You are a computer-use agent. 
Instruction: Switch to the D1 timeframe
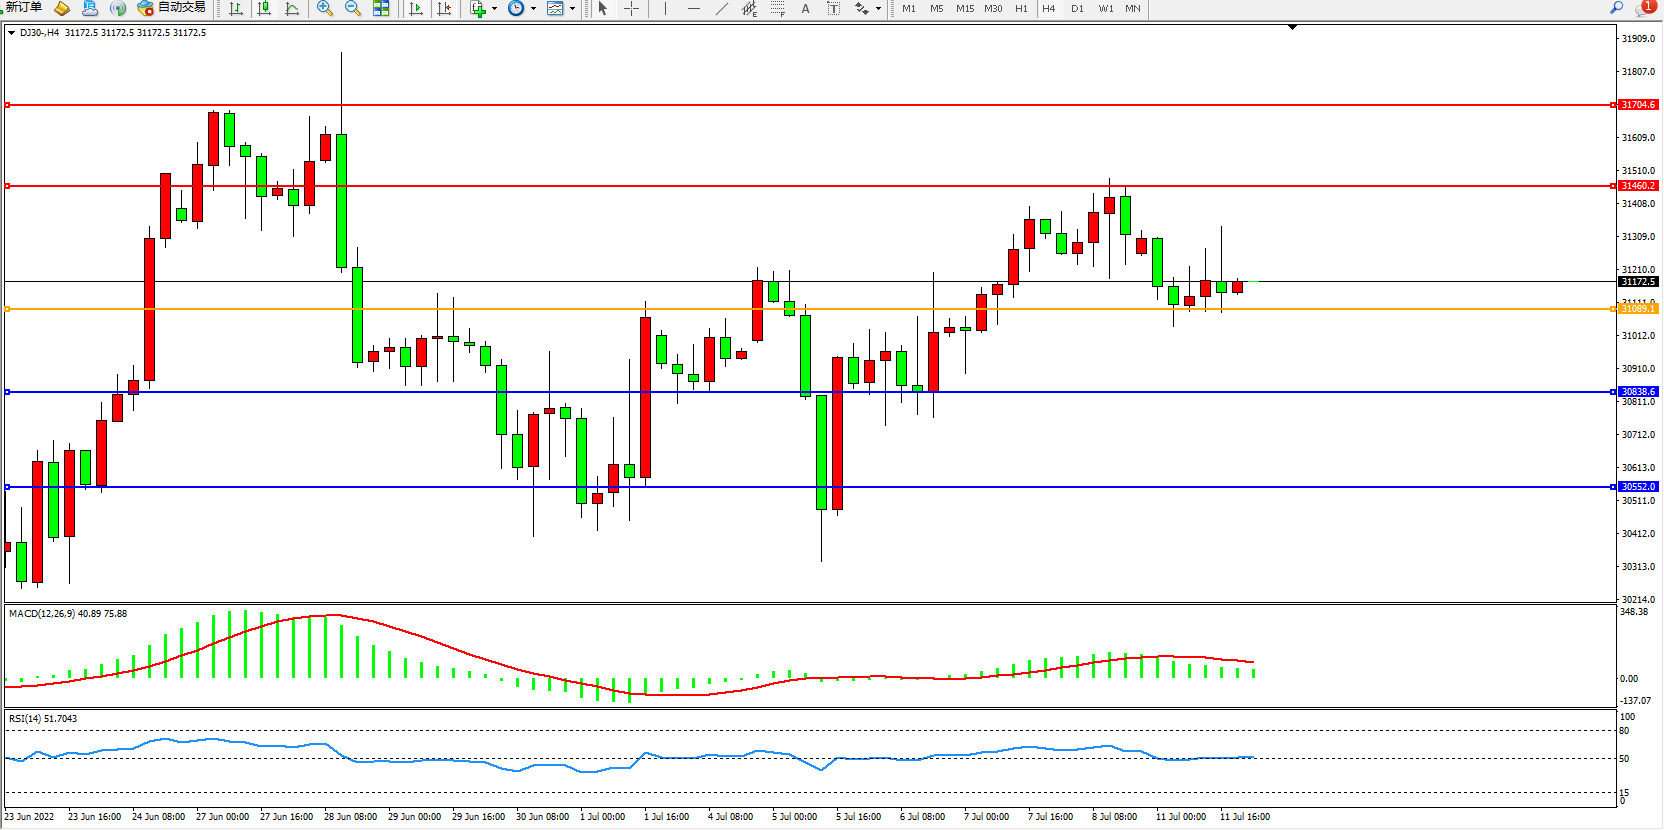point(1077,9)
